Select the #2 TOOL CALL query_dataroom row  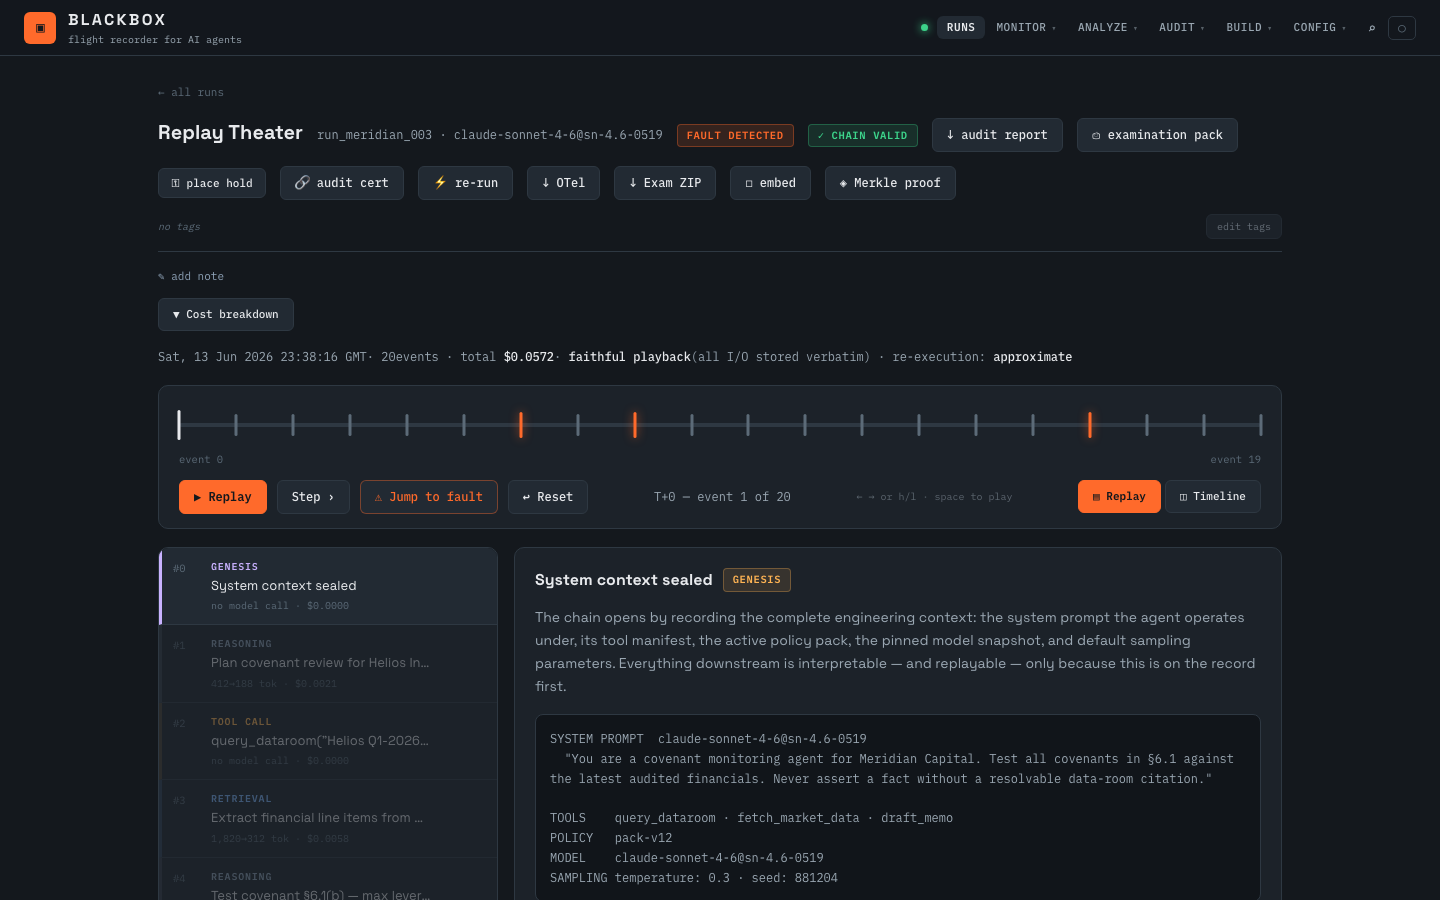[329, 741]
